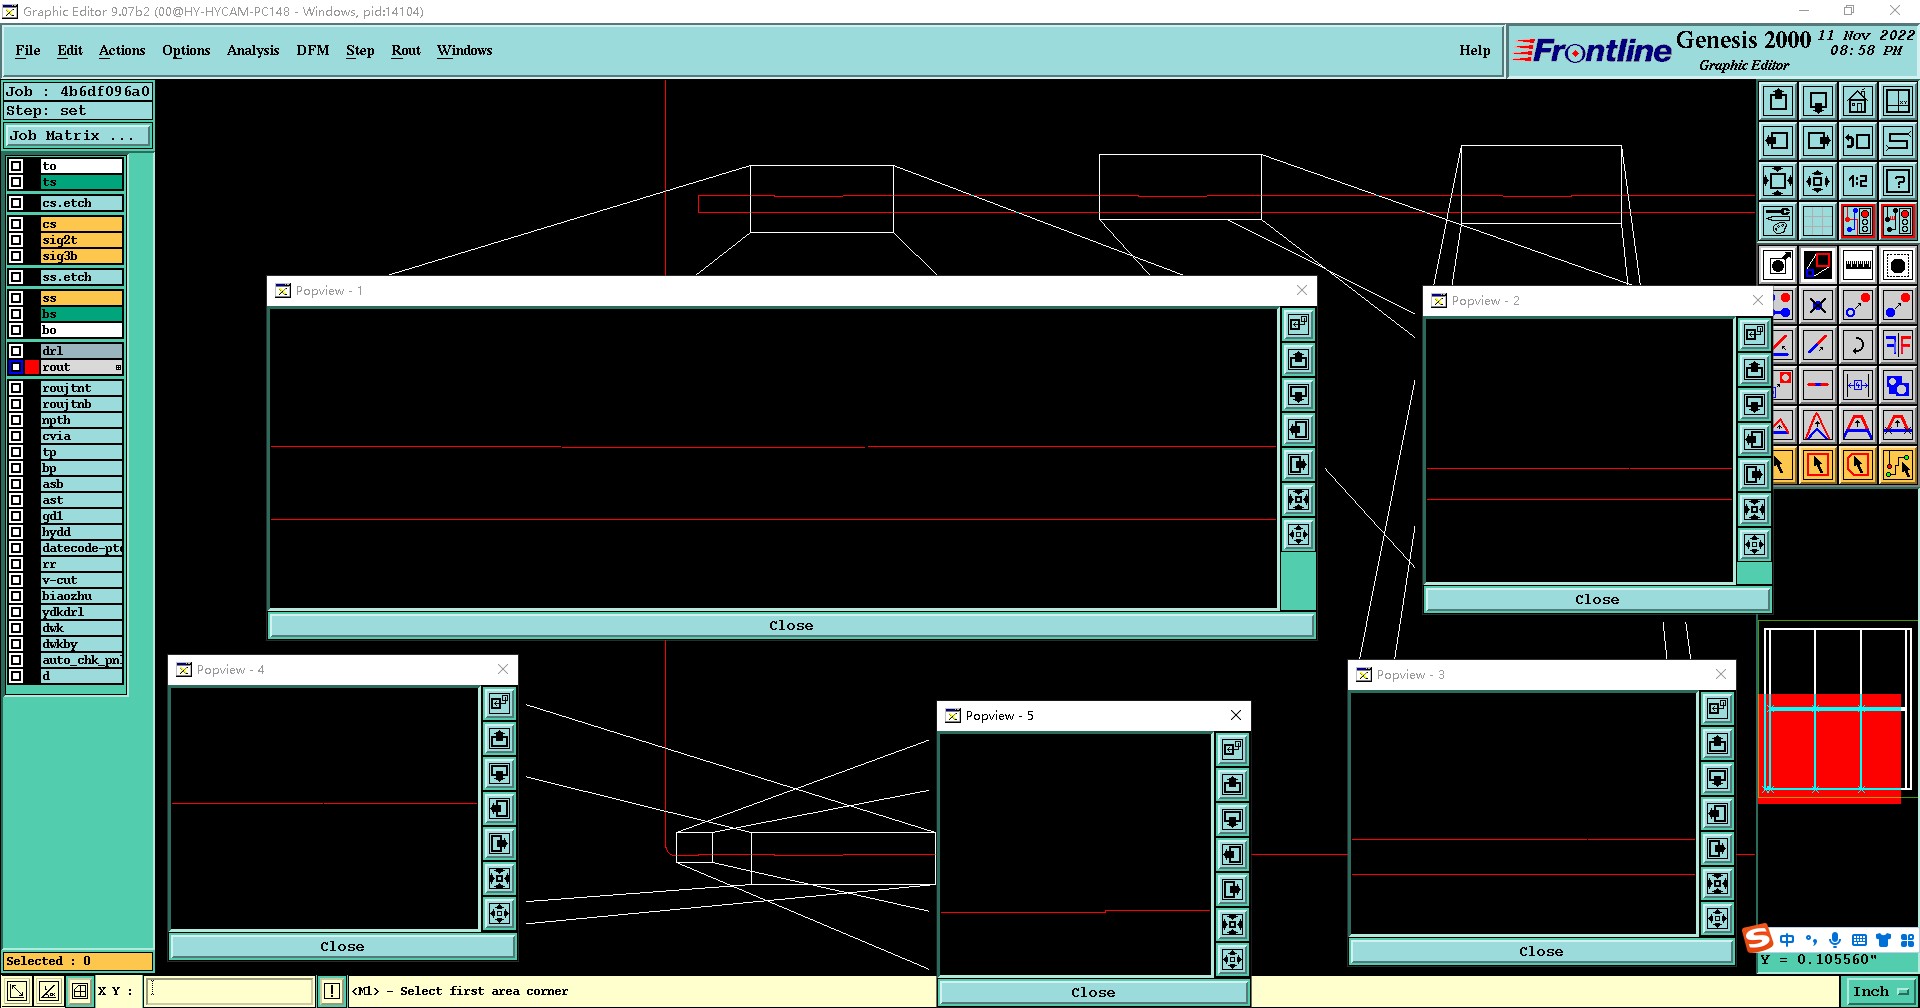Click the top window-link icon in Popview 3
This screenshot has height=1008, width=1920.
(x=1717, y=708)
